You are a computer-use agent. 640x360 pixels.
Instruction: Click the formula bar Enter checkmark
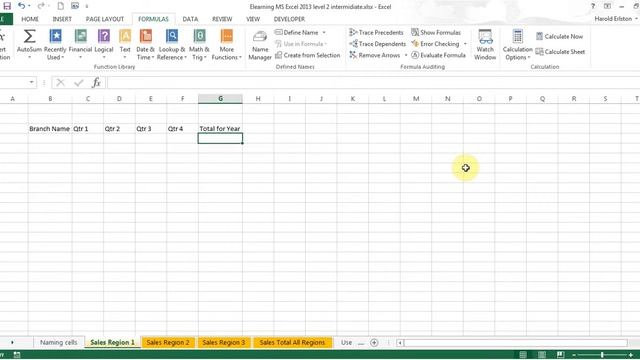pos(78,83)
